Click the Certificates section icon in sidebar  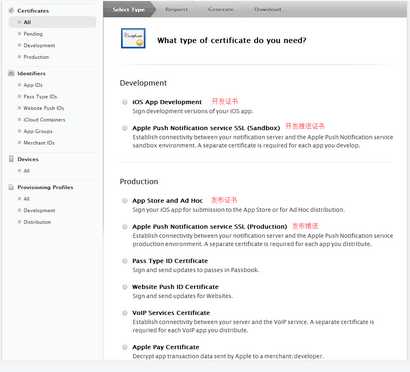pos(11,11)
